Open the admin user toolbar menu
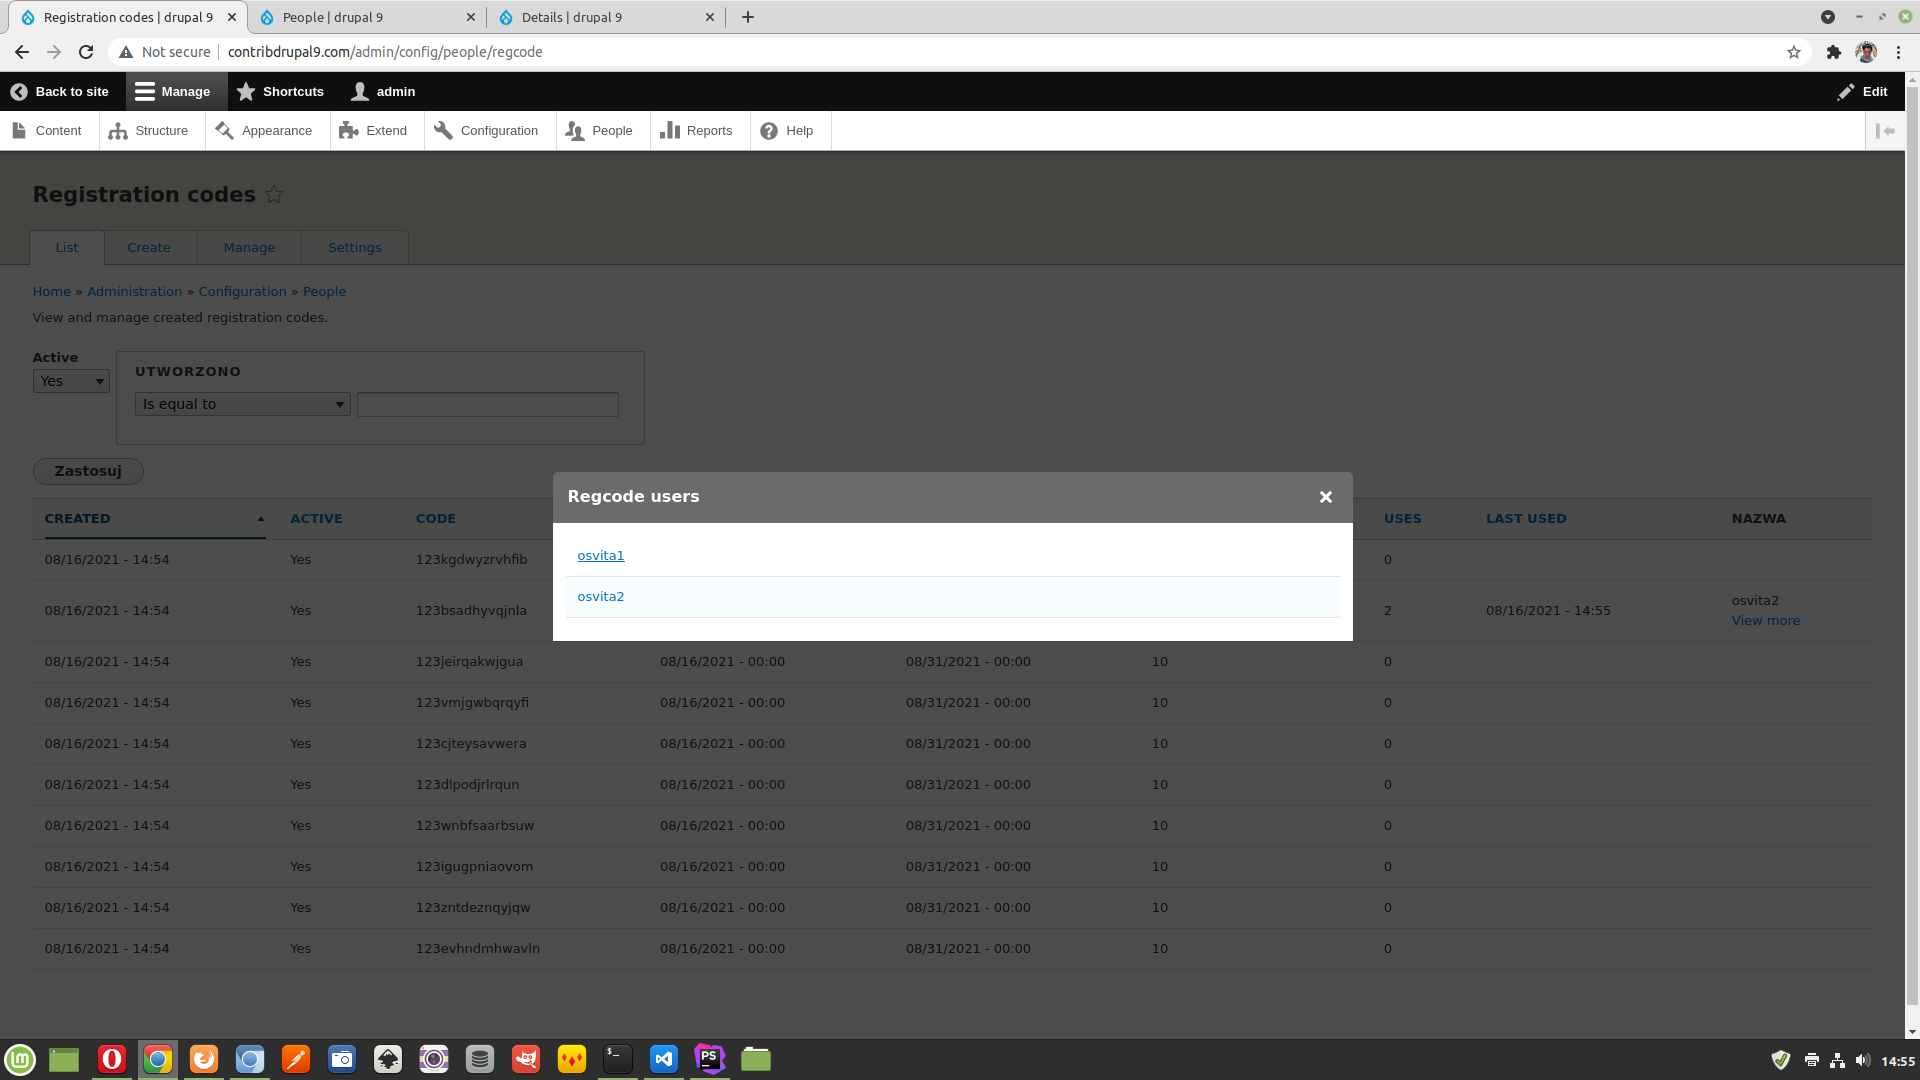The height and width of the screenshot is (1080, 1920). tap(382, 91)
